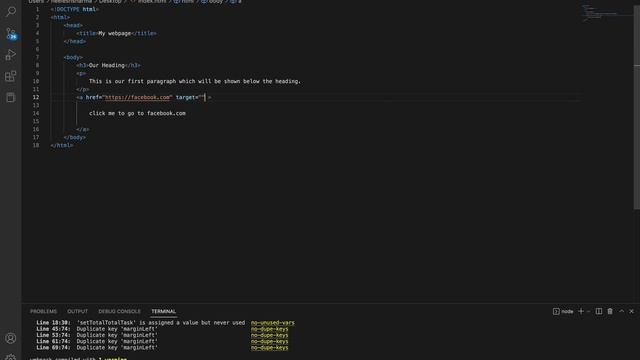
Task: Switch to the PROBLEMS tab
Action: (x=43, y=311)
